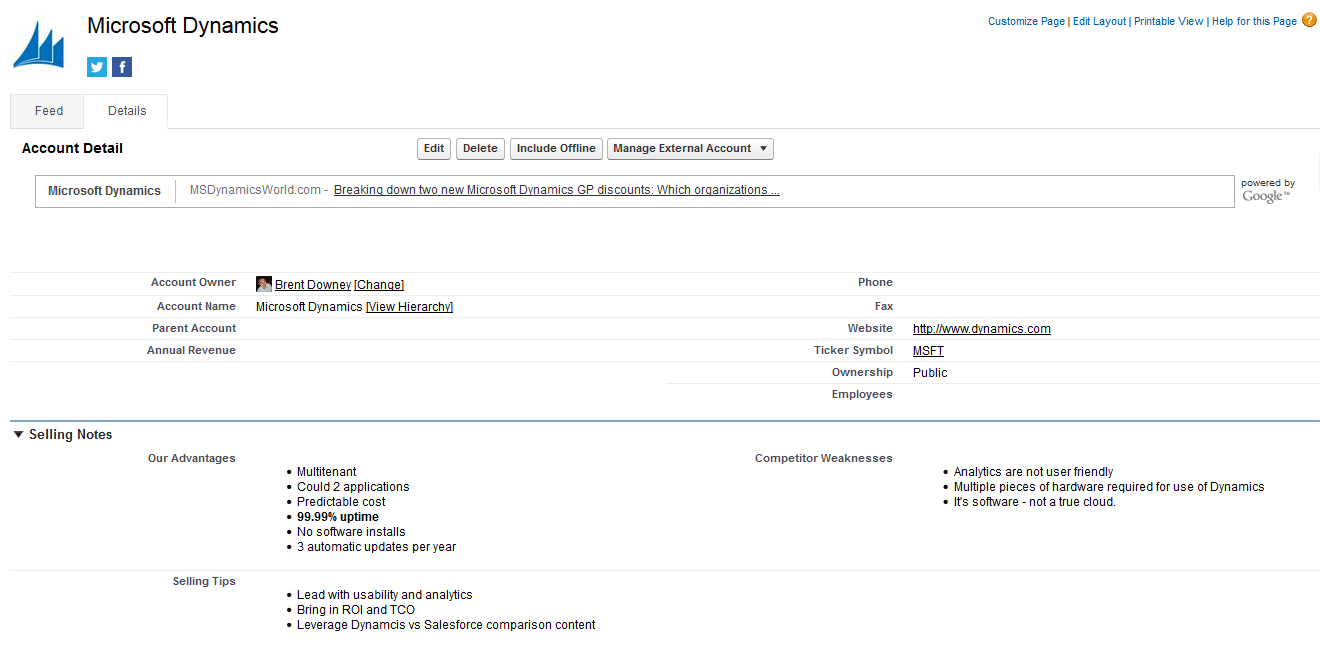Click the Edit button
1320x660 pixels.
[x=433, y=148]
